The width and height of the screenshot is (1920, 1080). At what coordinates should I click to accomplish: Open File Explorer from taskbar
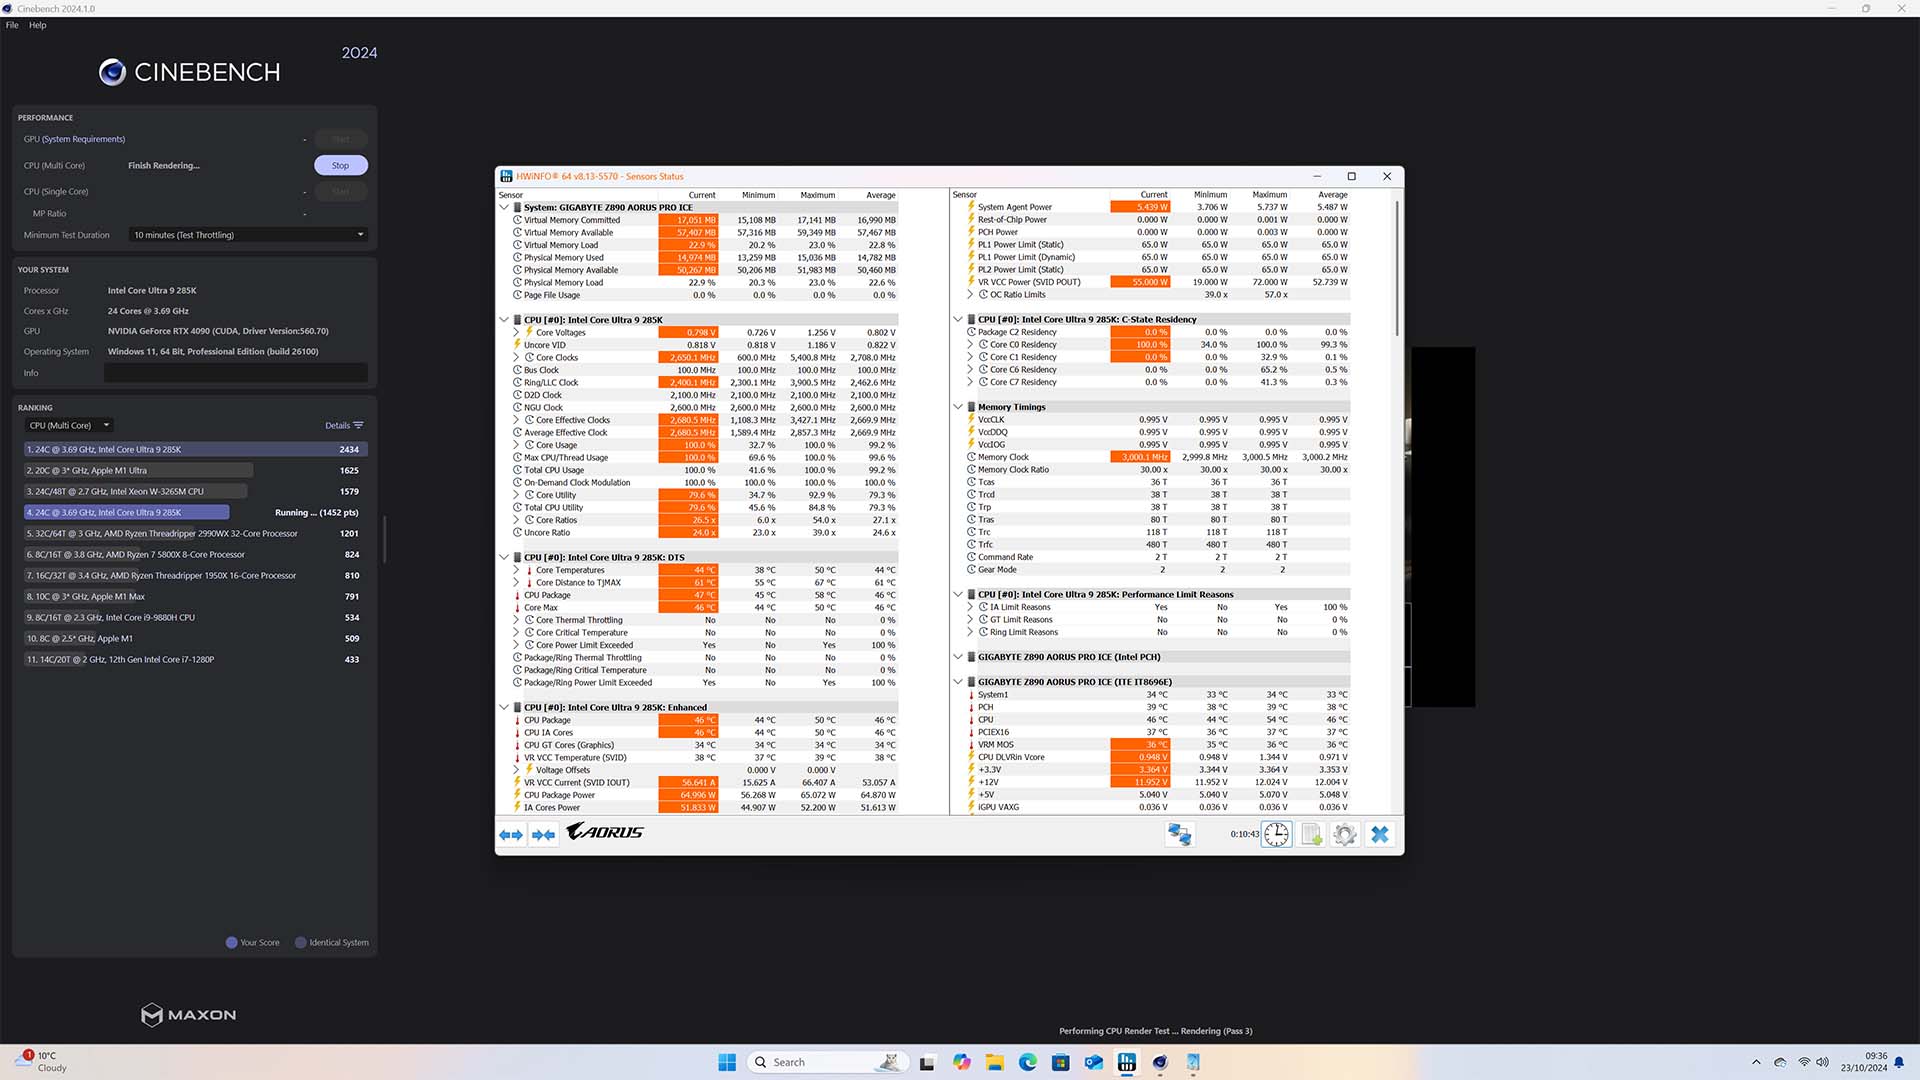994,1062
